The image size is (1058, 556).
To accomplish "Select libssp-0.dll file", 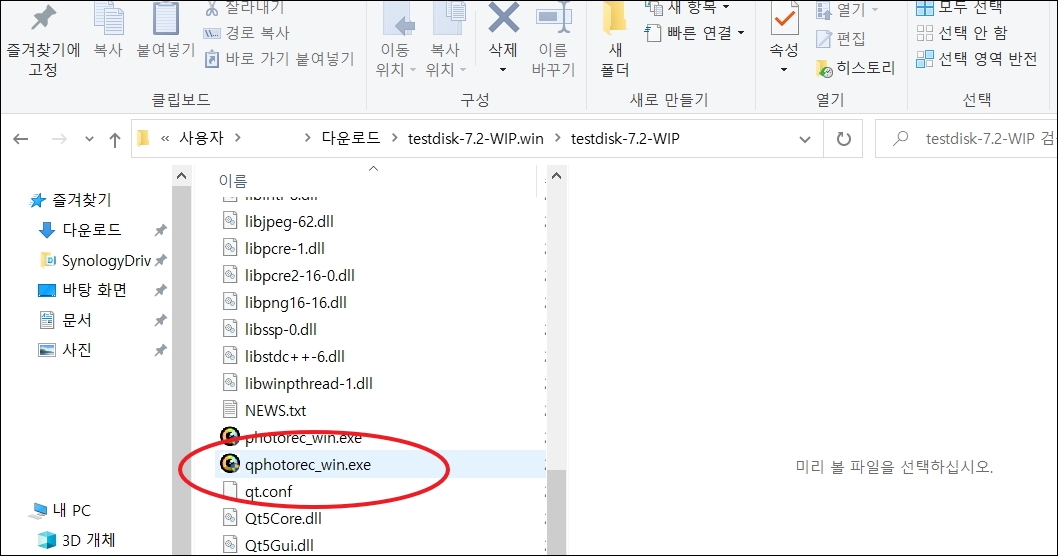I will [280, 329].
